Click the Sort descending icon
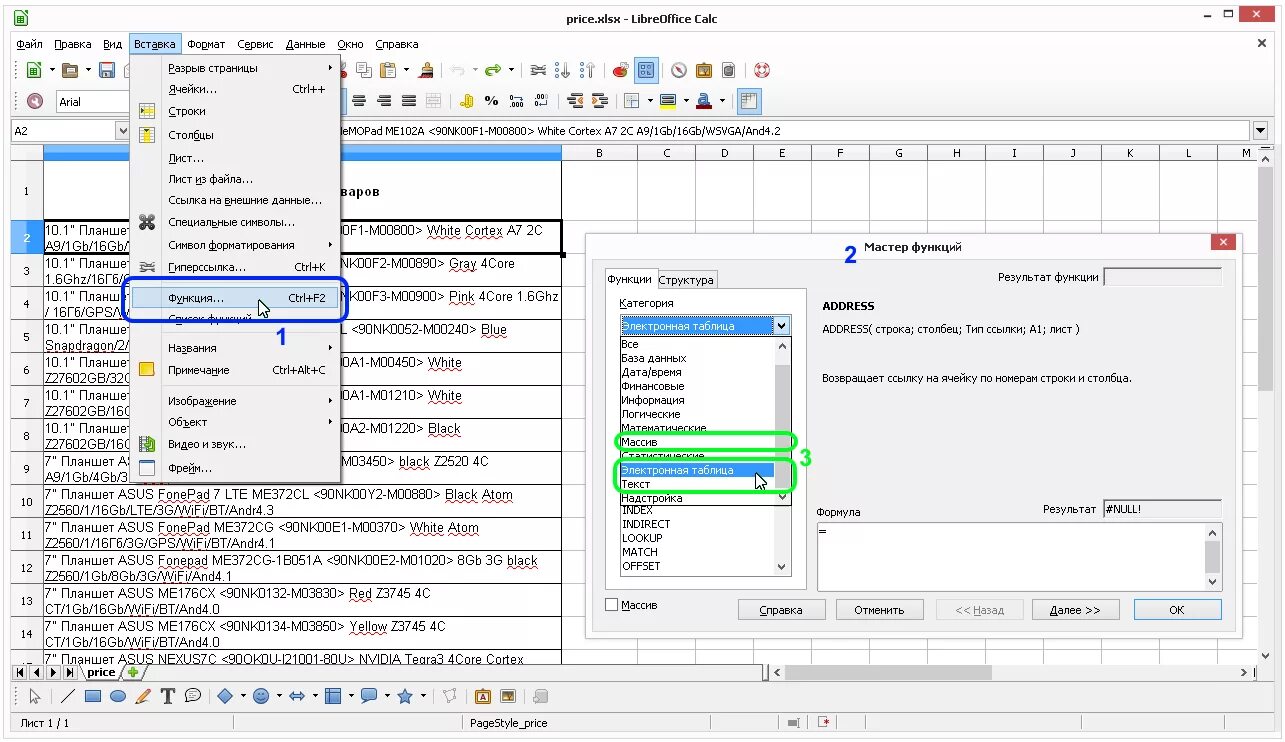This screenshot has width=1285, height=742. click(588, 70)
